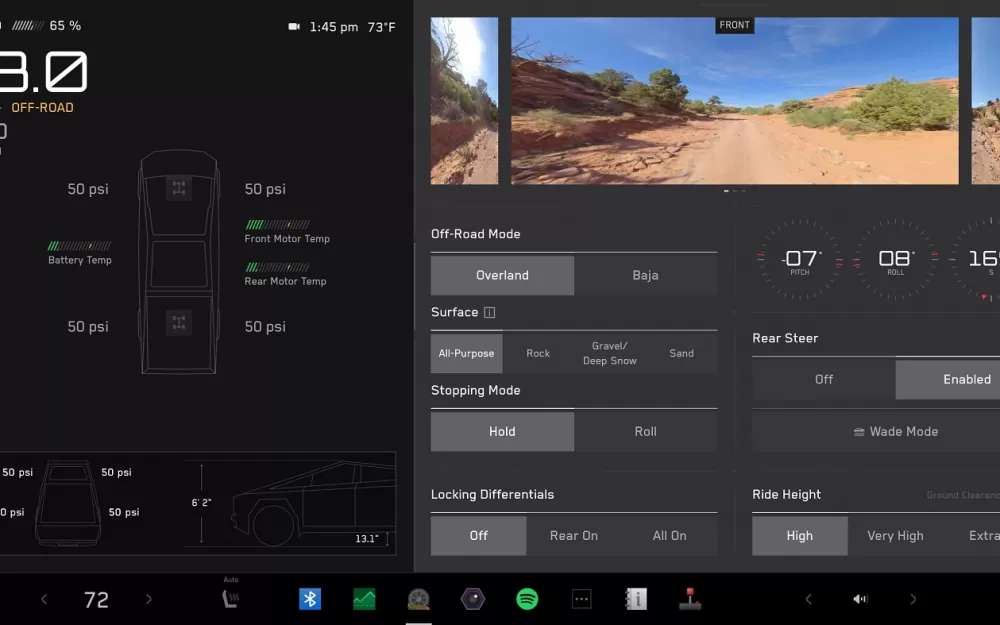Screen dimensions: 1000x625
Task: Tap the front camera view
Action: pos(734,100)
